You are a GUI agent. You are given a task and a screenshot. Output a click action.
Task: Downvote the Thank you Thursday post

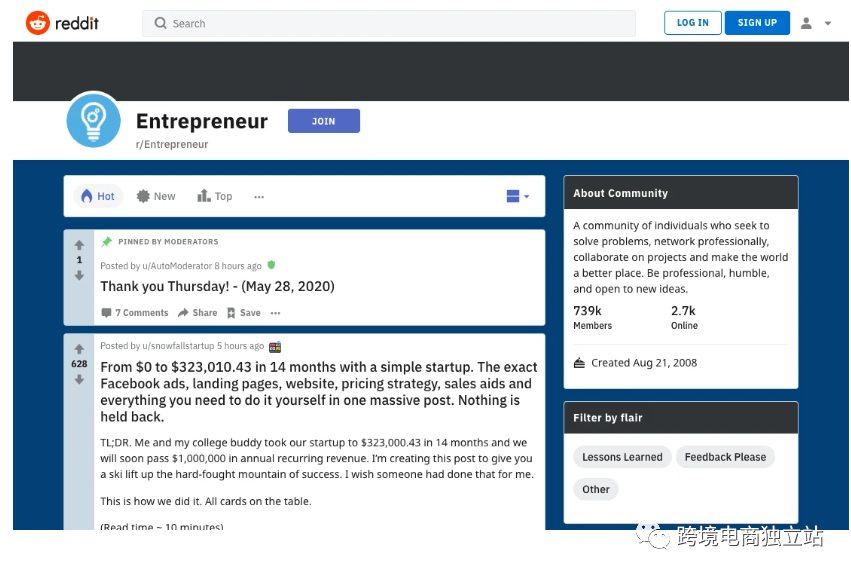tap(79, 276)
